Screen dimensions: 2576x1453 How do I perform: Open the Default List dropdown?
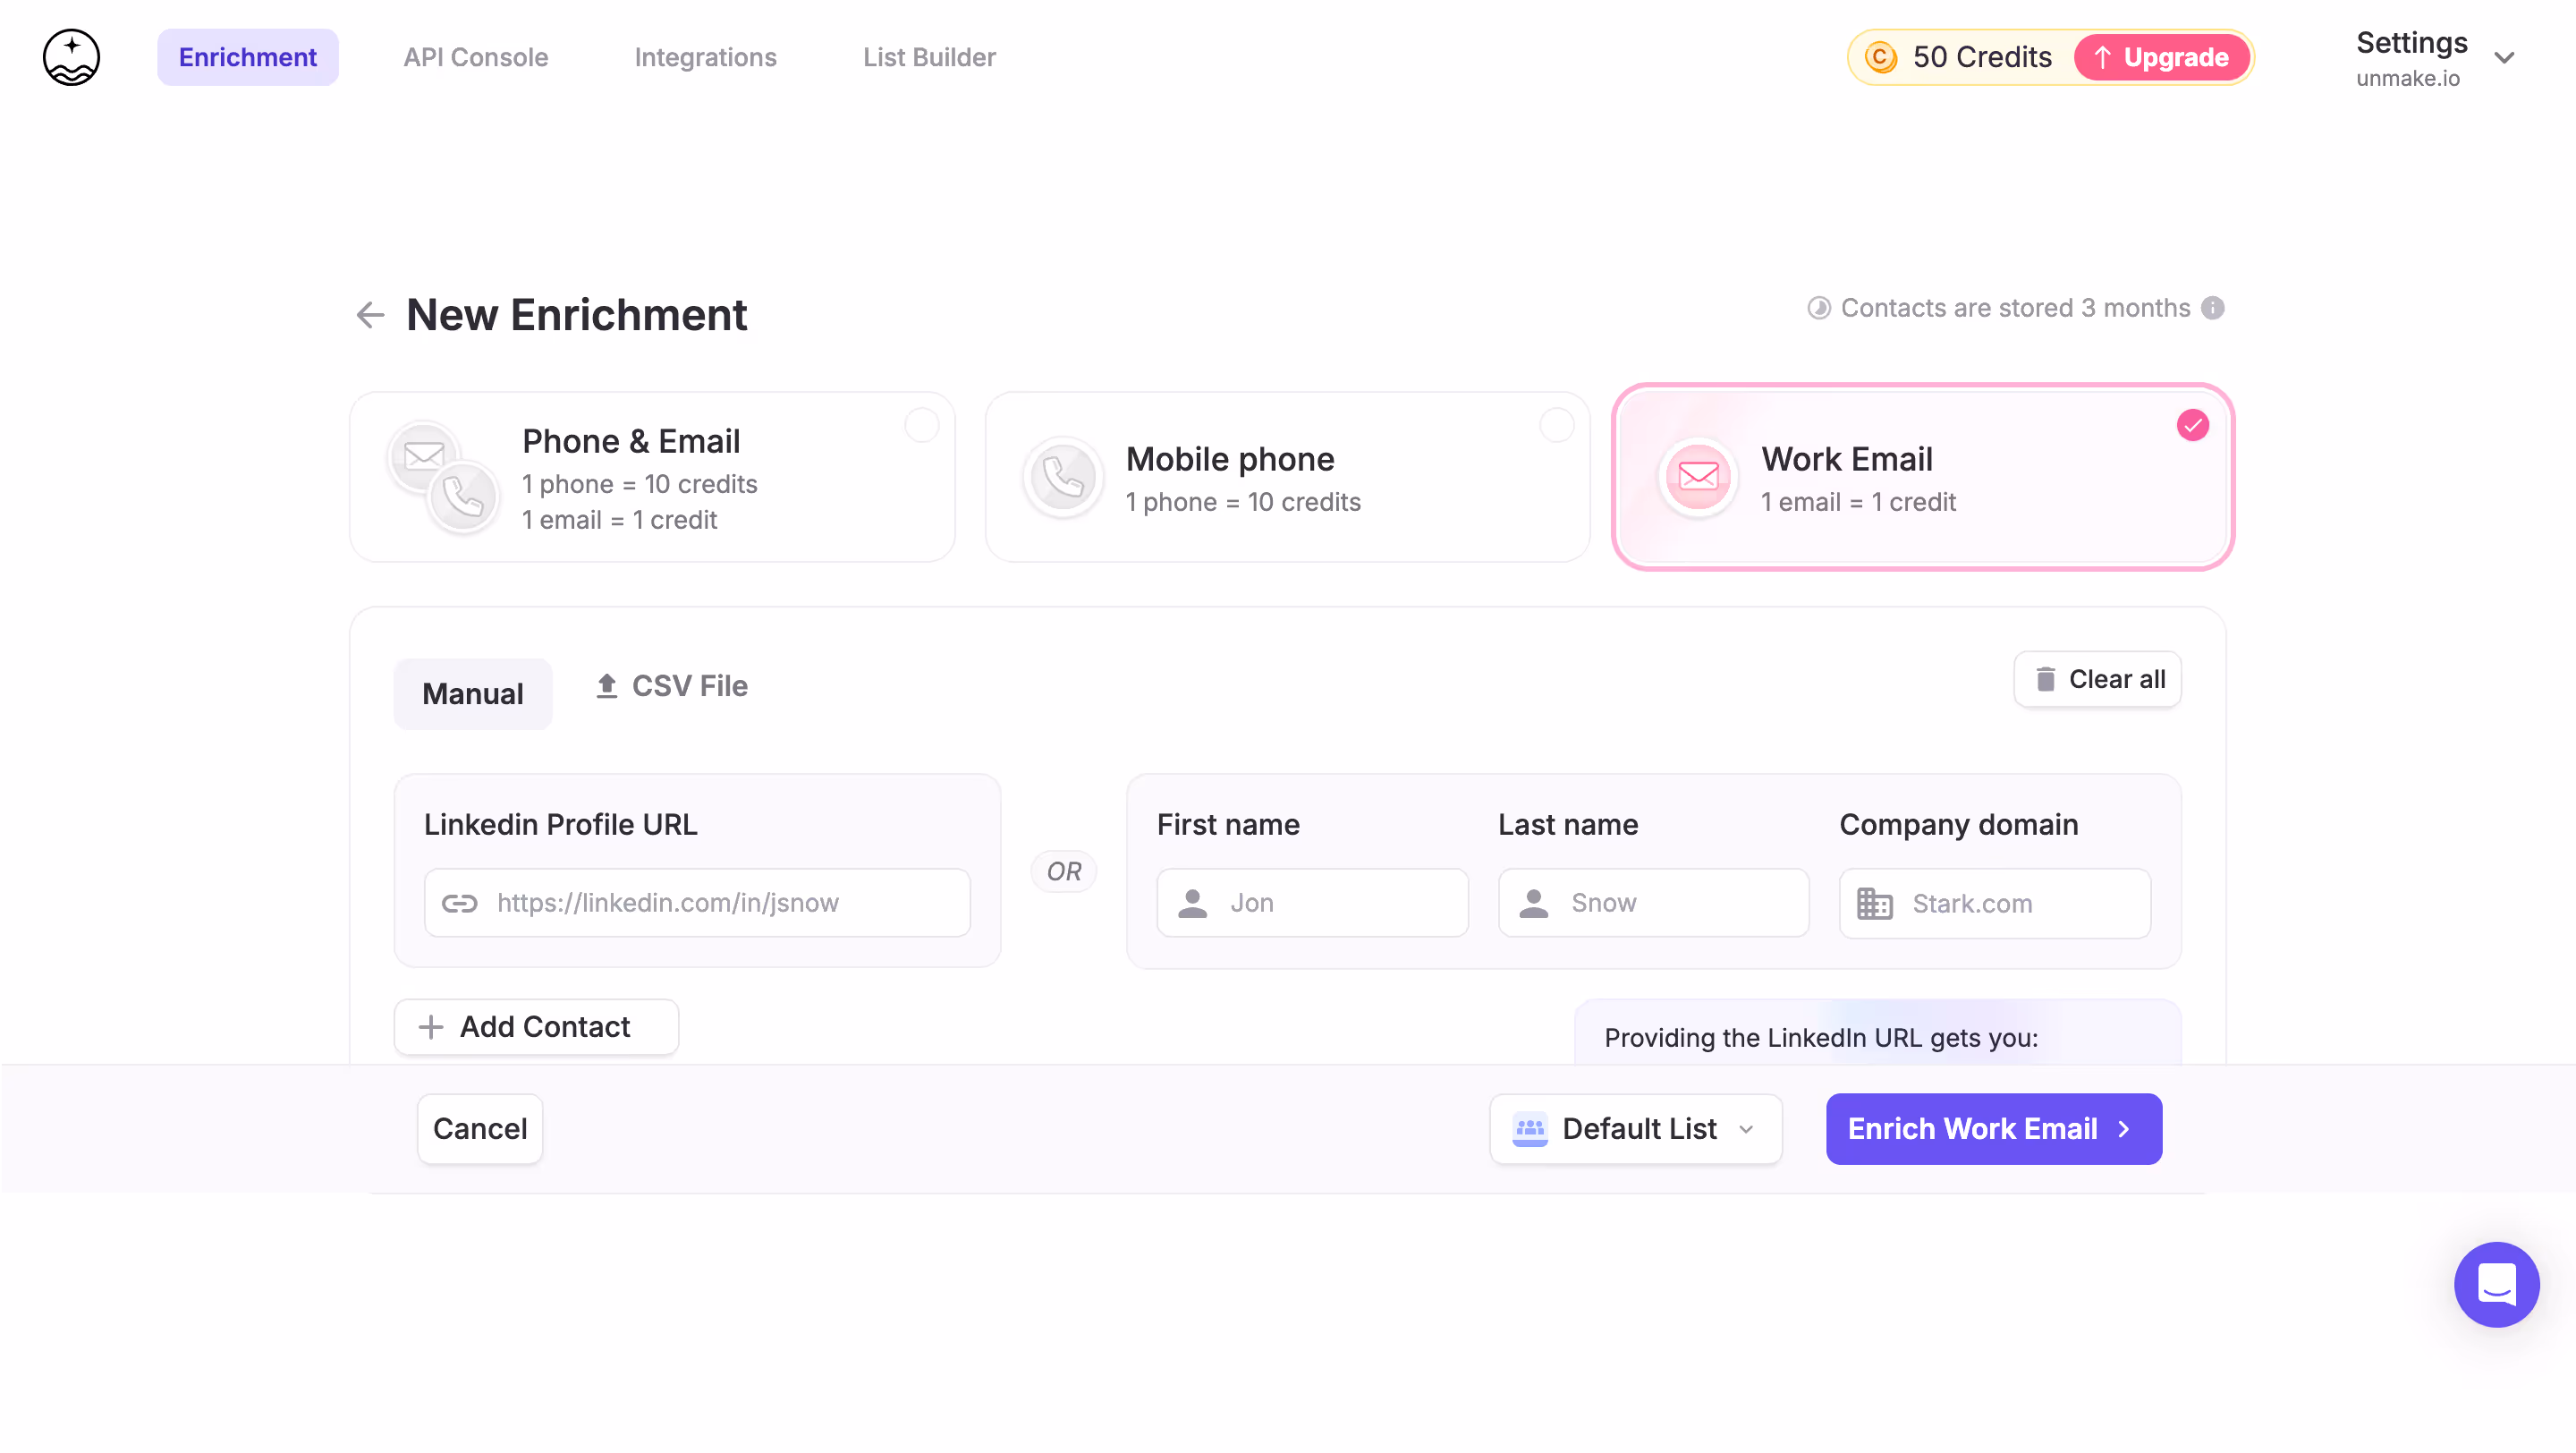pyautogui.click(x=1634, y=1129)
